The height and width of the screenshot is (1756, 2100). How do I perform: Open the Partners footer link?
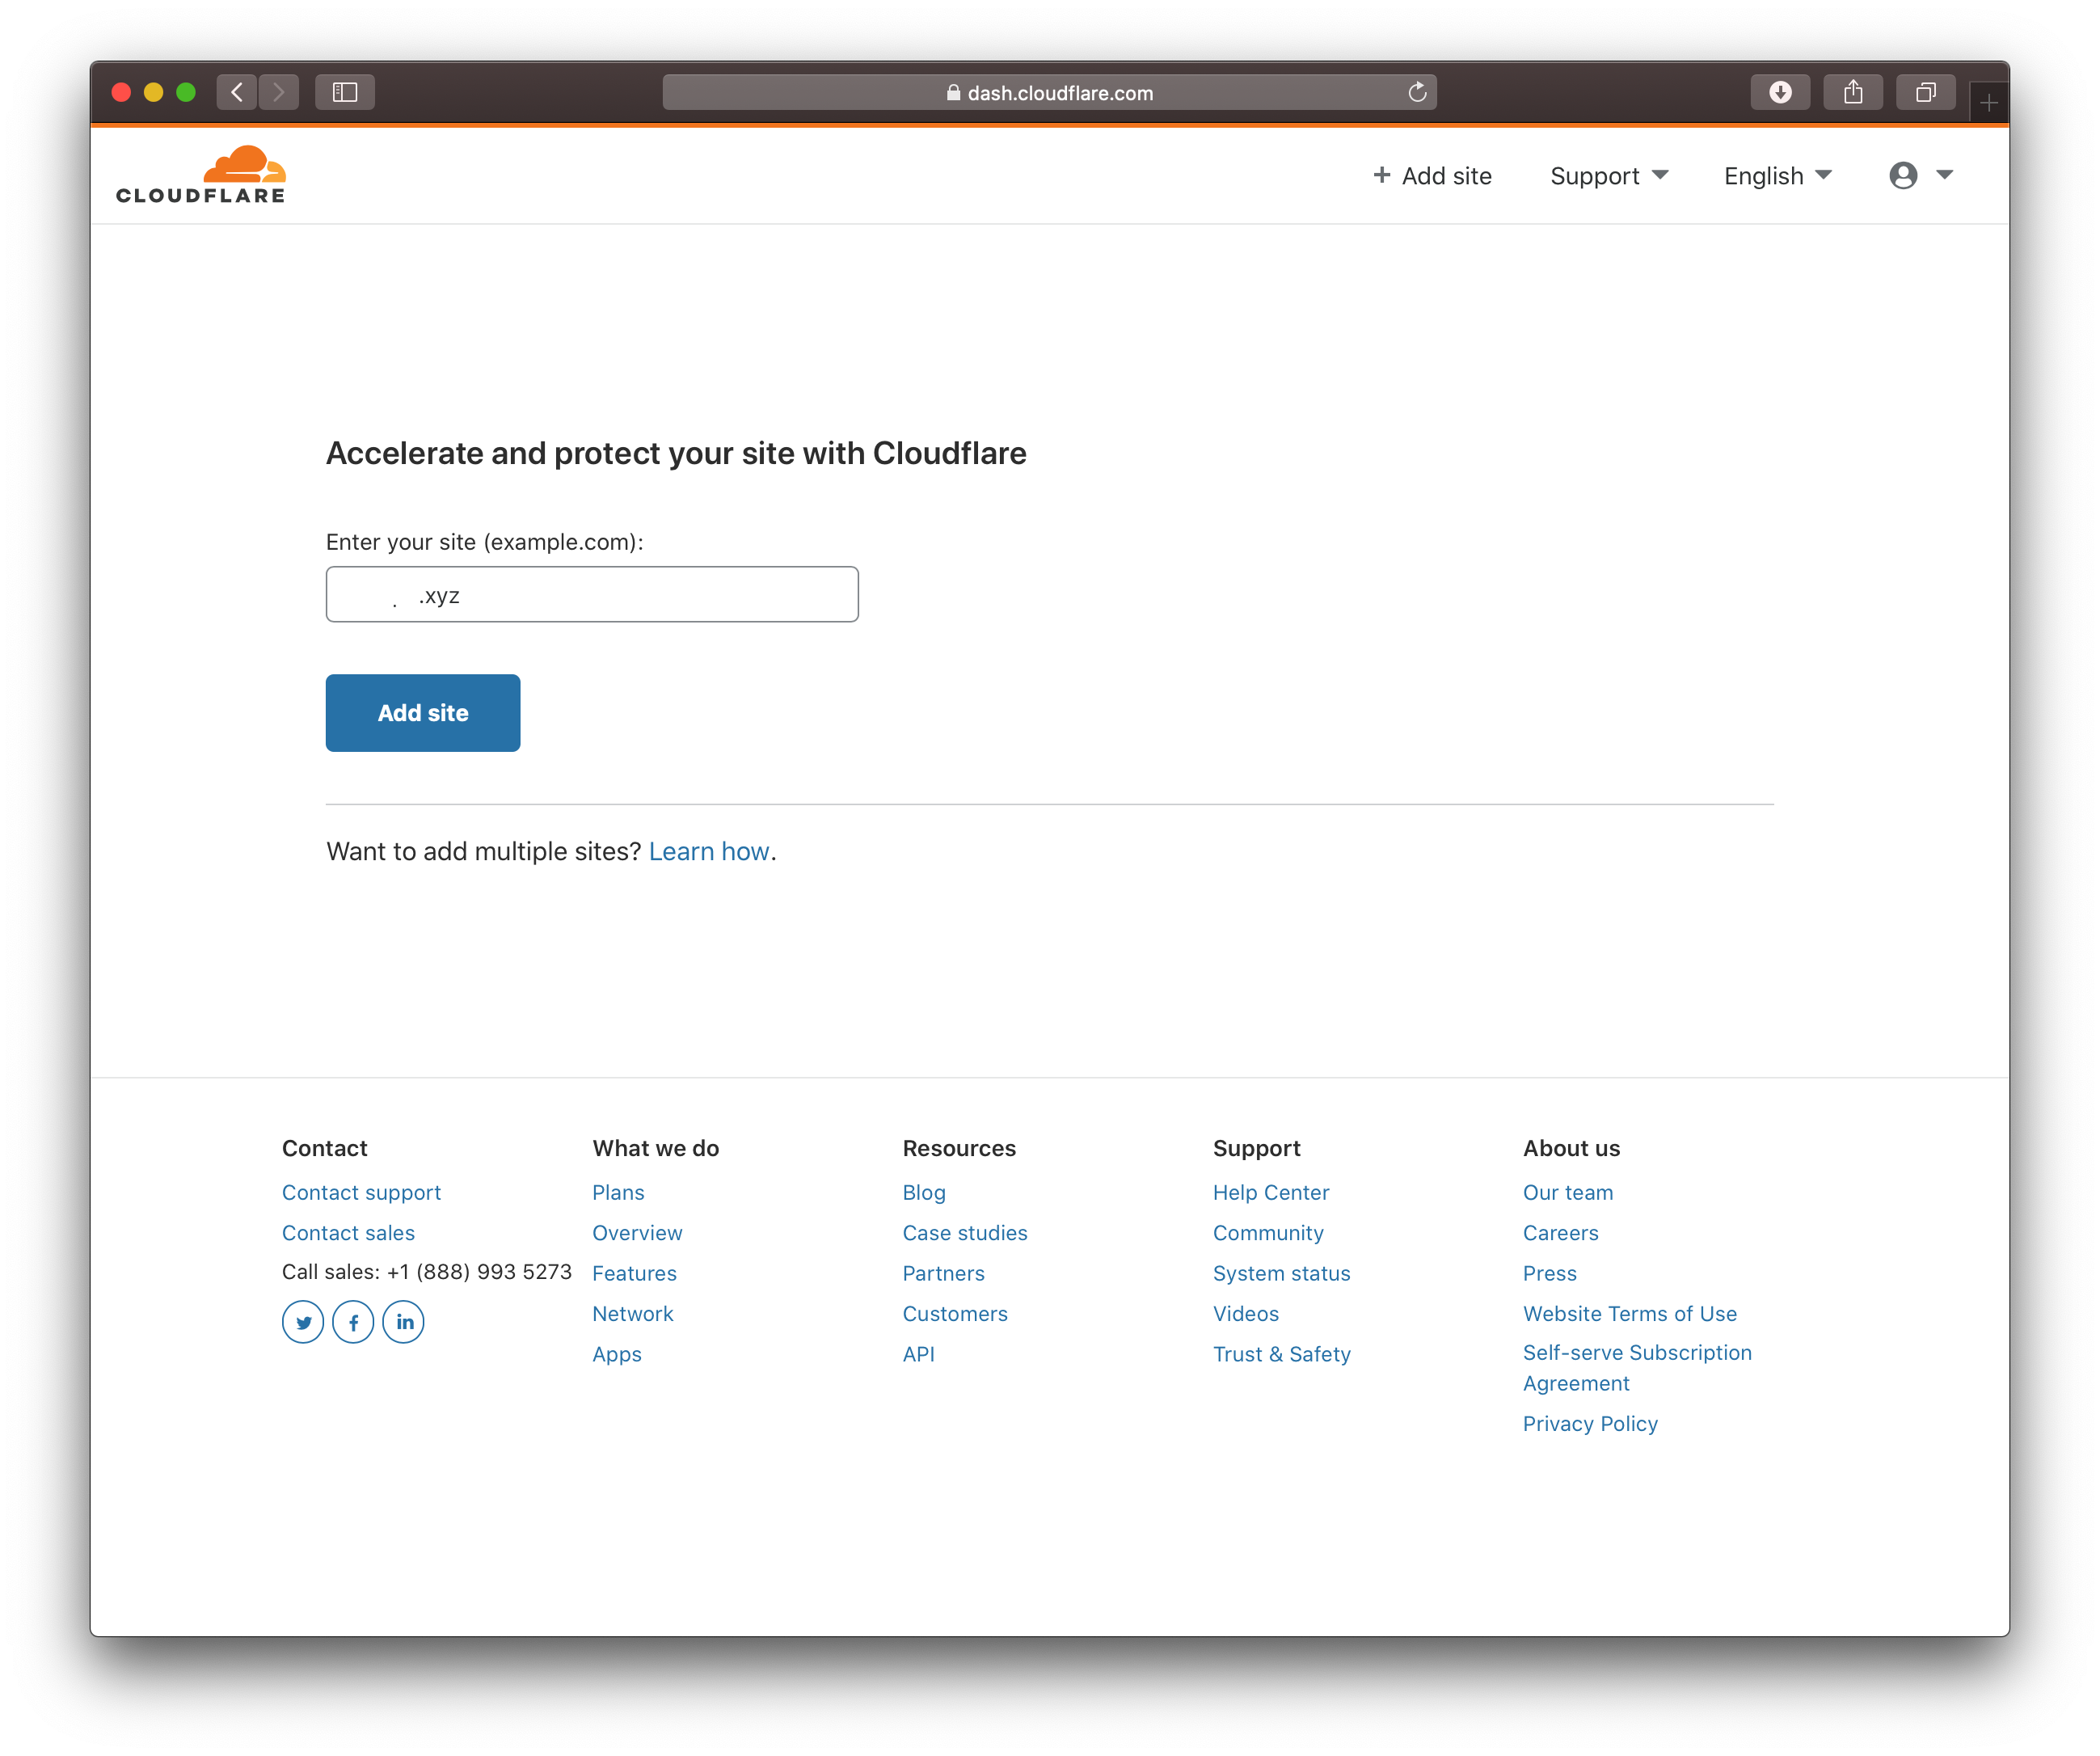[944, 1273]
